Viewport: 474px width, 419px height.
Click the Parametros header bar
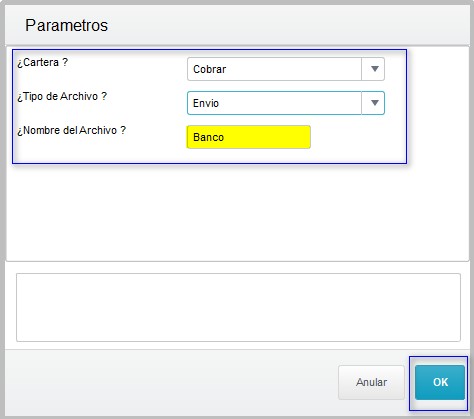click(237, 25)
